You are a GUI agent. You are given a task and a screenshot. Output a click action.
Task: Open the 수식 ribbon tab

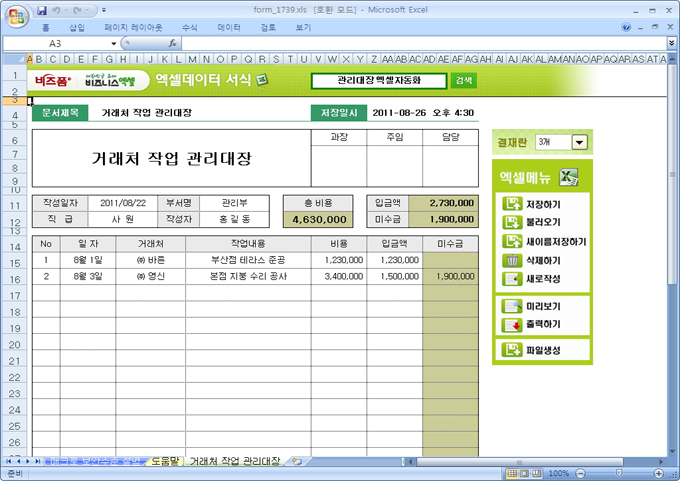pos(190,28)
